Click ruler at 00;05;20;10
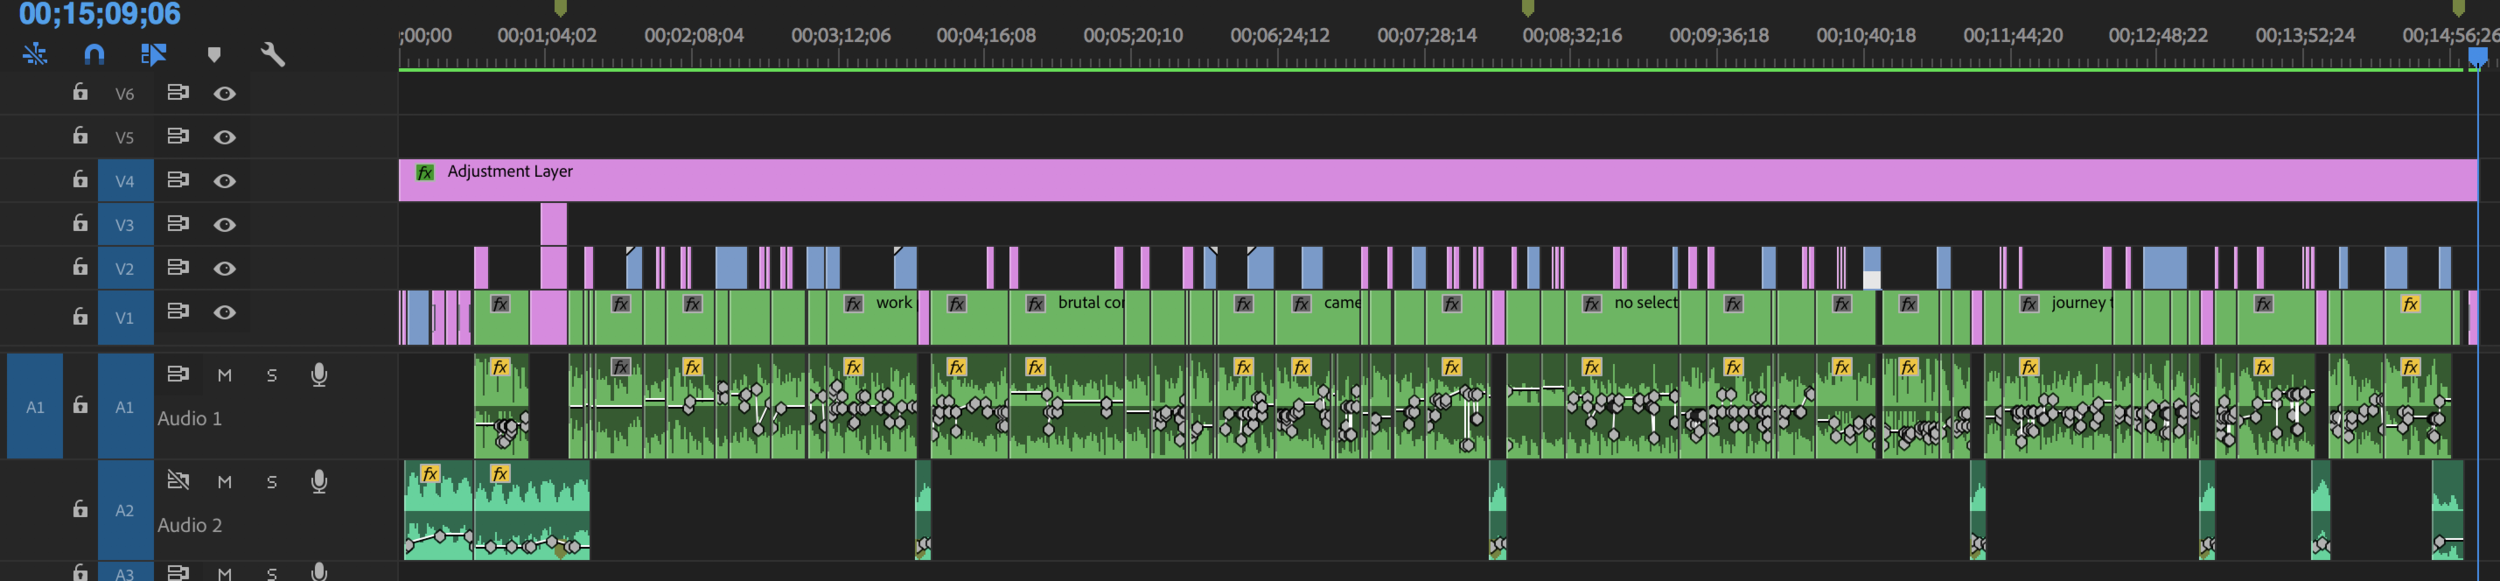This screenshot has width=2500, height=581. (1133, 36)
